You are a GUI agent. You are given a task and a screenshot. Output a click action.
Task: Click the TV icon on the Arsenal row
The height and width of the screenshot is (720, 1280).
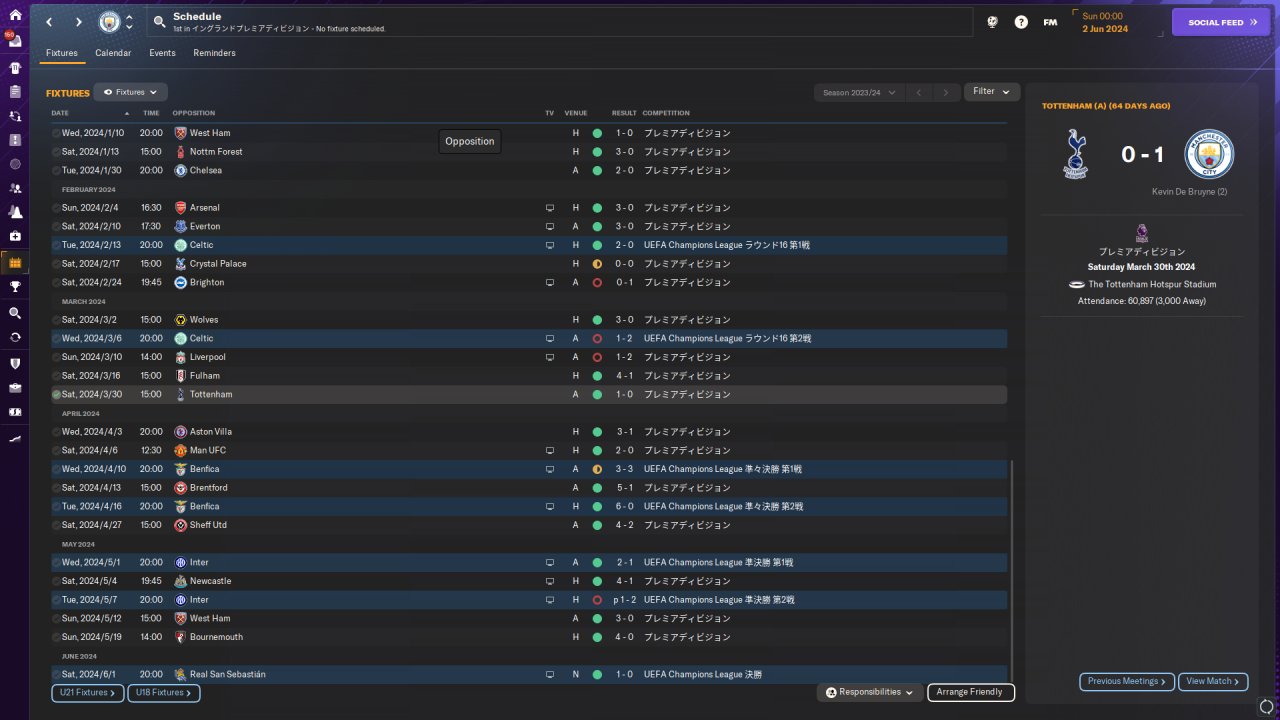(549, 208)
